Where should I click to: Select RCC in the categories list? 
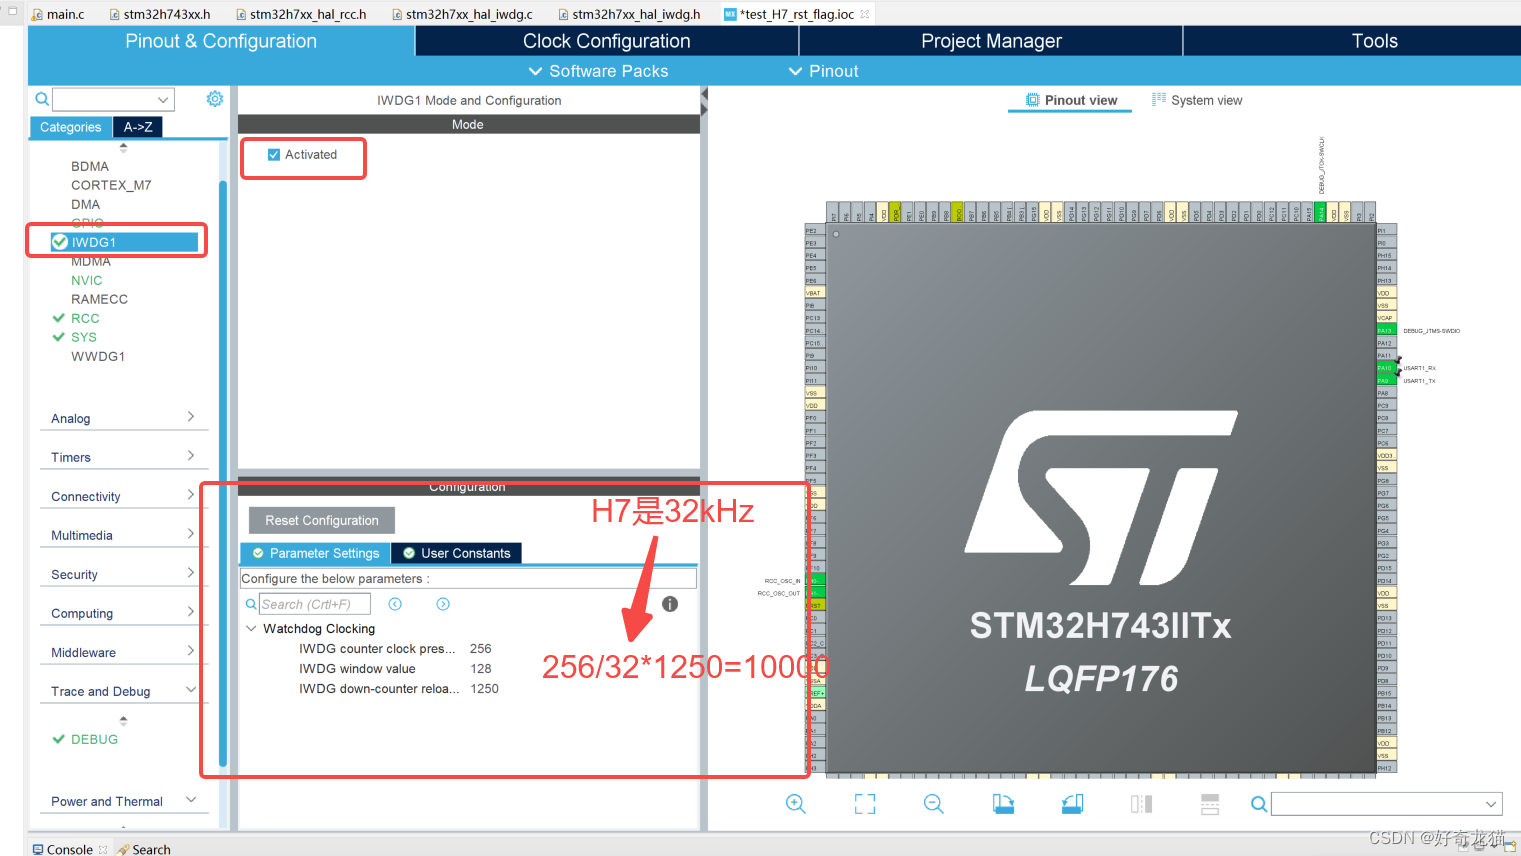[x=85, y=318]
